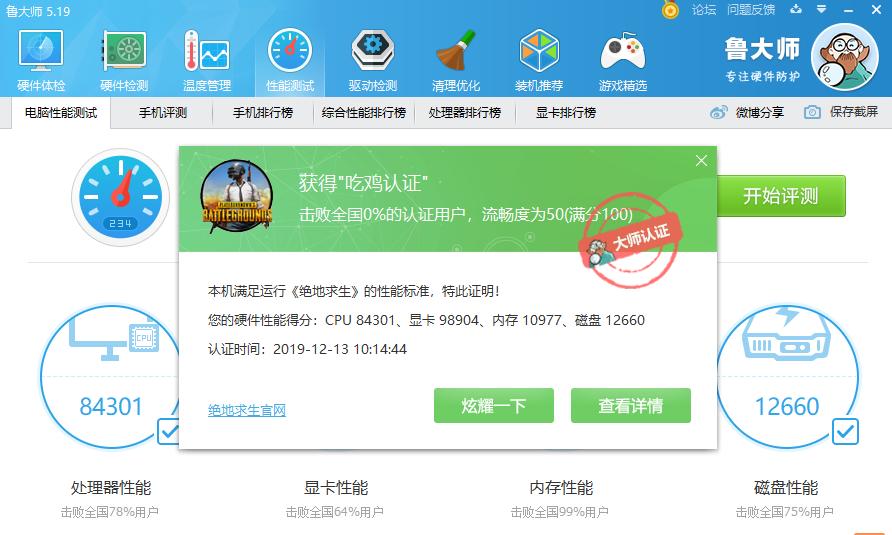Click the 鲁大师 mascot avatar
The width and height of the screenshot is (892, 535).
pos(845,57)
